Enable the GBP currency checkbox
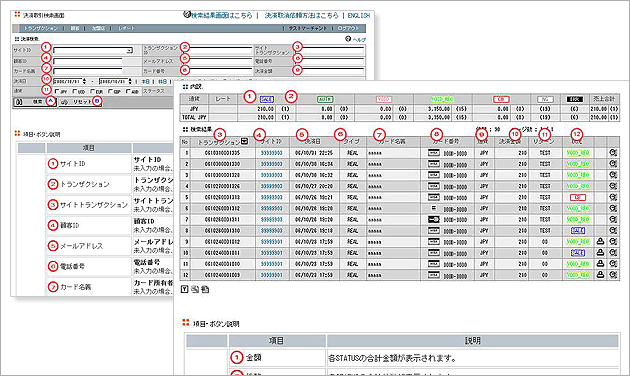This screenshot has height=376, width=630. coord(110,92)
